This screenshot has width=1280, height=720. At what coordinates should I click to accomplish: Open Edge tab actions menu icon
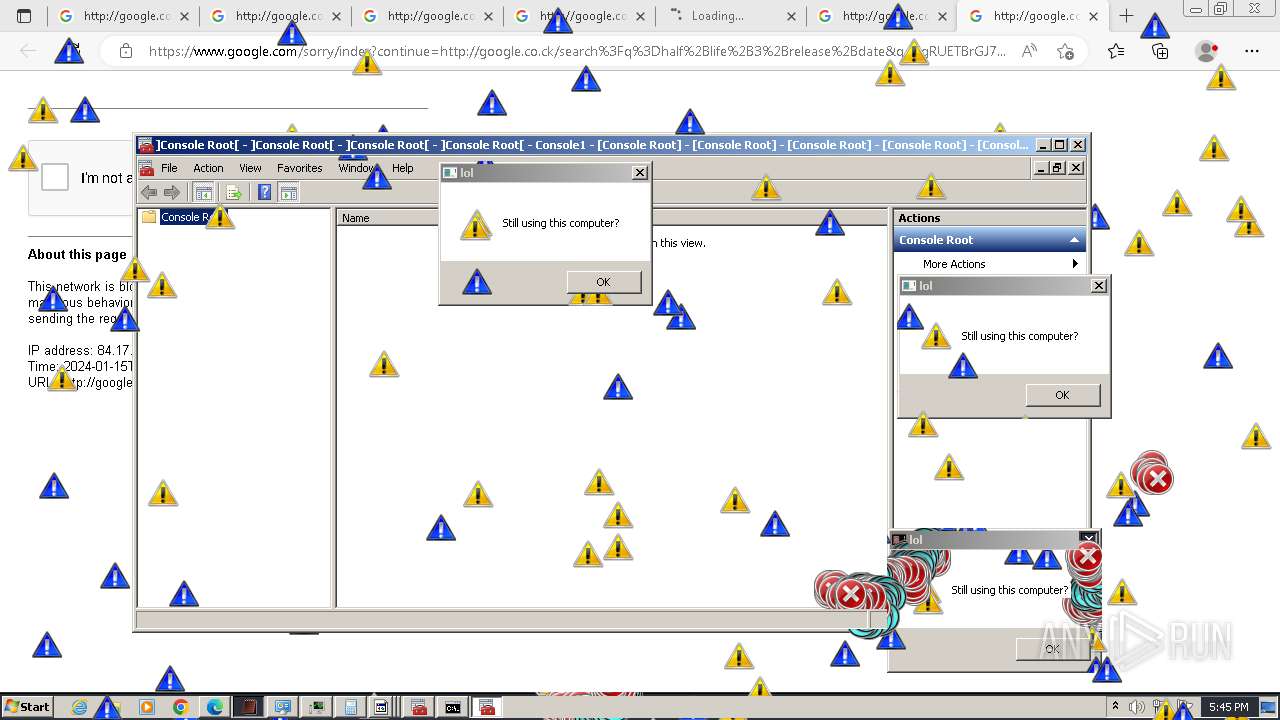[x=24, y=16]
